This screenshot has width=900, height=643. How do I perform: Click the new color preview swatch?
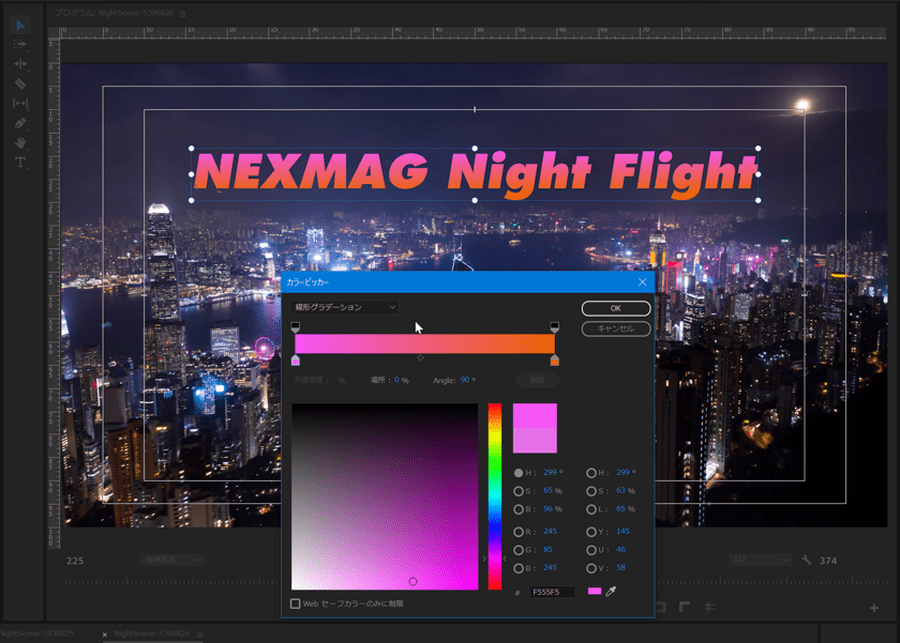[x=534, y=416]
